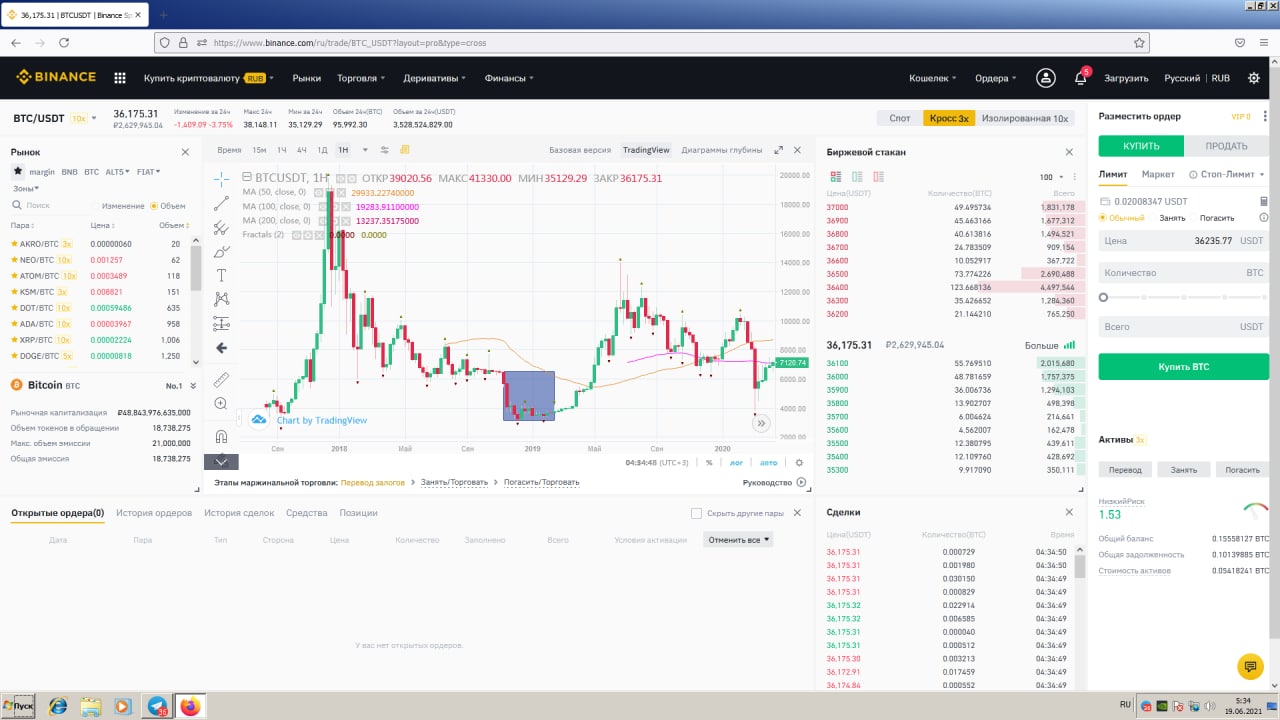This screenshot has height=720, width=1280.
Task: Switch chart to Диаграммы глубины
Action: coord(722,150)
